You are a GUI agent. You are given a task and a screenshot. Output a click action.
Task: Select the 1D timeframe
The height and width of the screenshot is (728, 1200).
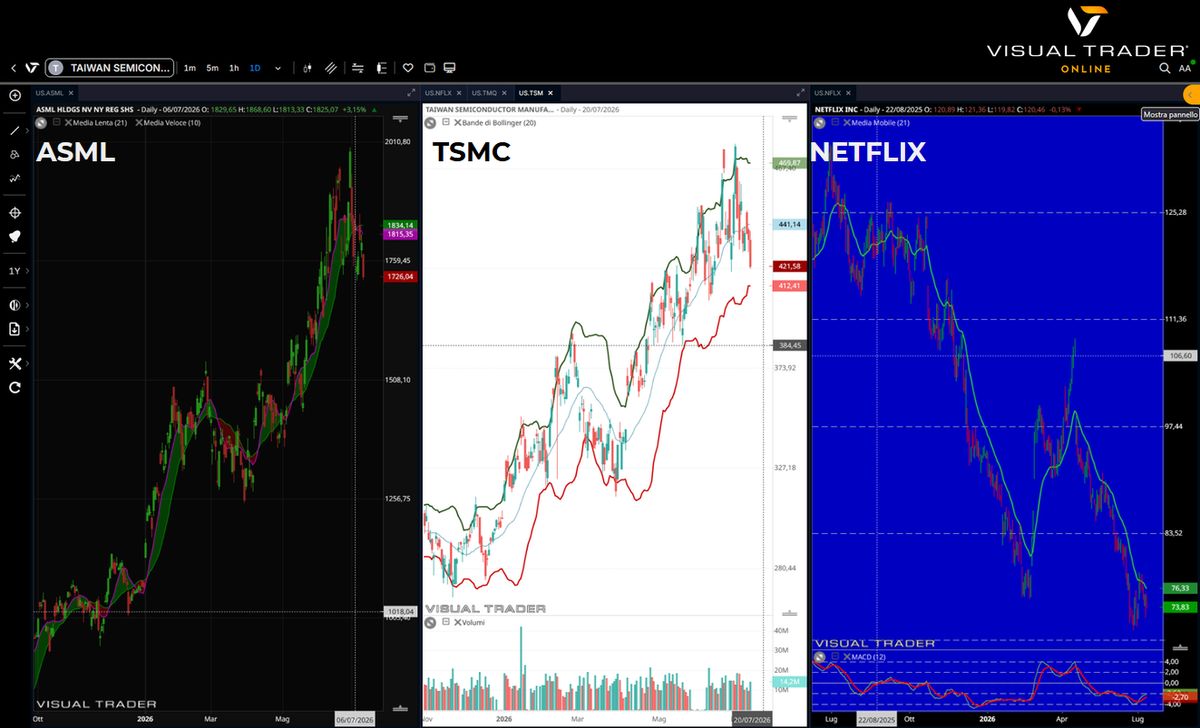tap(255, 68)
